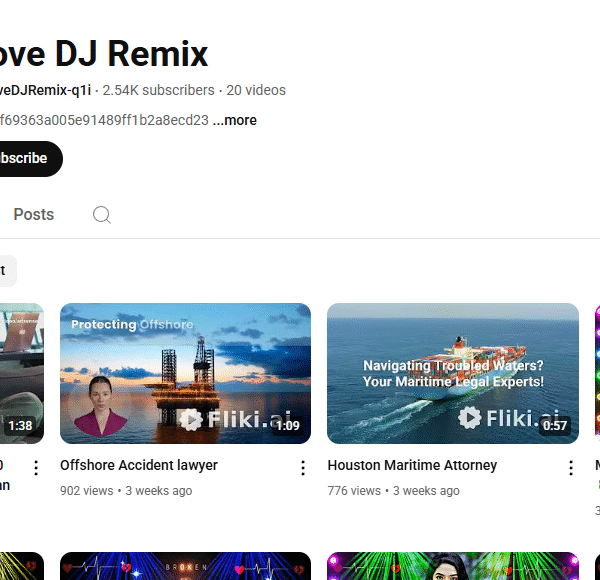600x580 pixels.
Task: Click the '2.54K subscribers' text
Action: pos(158,90)
